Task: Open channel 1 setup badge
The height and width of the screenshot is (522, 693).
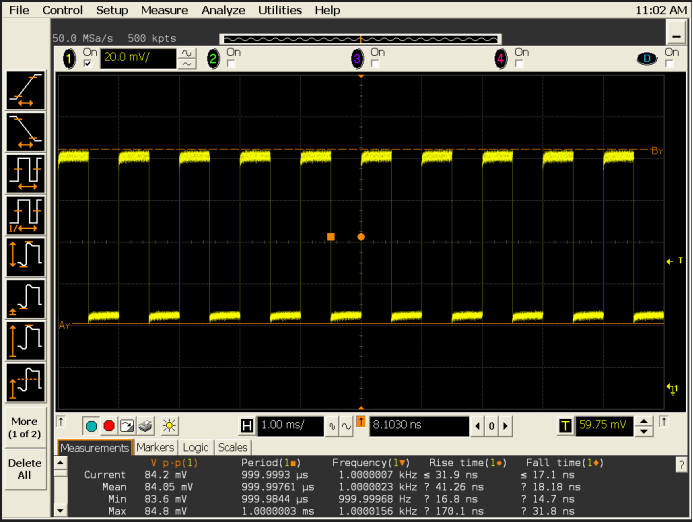Action: [x=69, y=59]
